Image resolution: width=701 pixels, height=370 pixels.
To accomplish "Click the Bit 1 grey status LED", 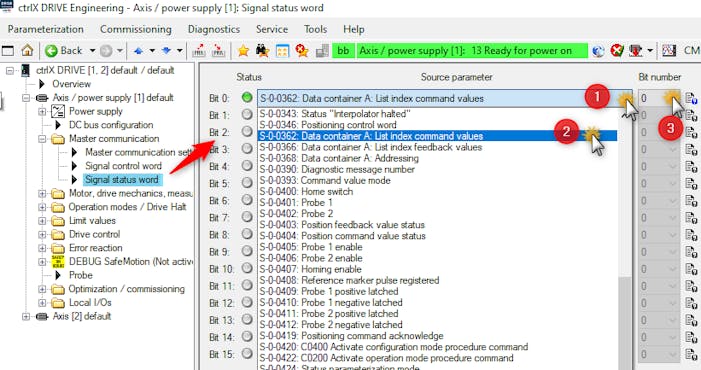I will [247, 114].
